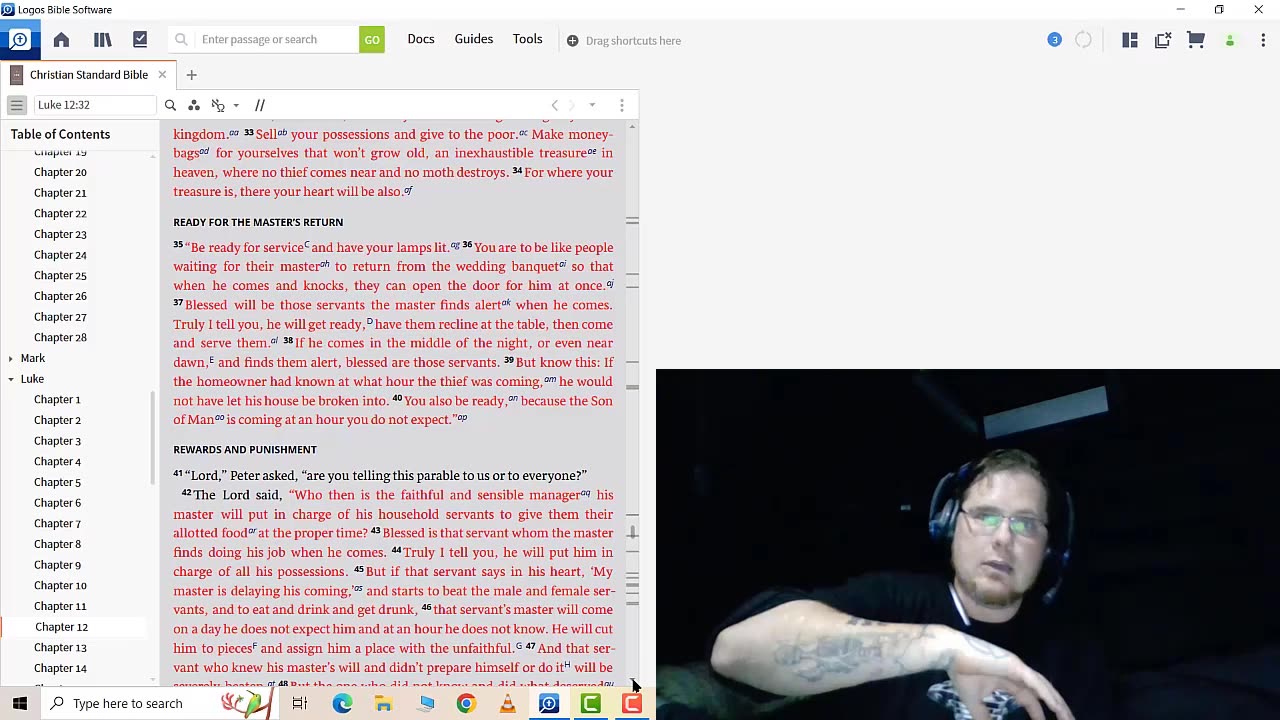
Task: Open the Docs menu
Action: pos(421,39)
